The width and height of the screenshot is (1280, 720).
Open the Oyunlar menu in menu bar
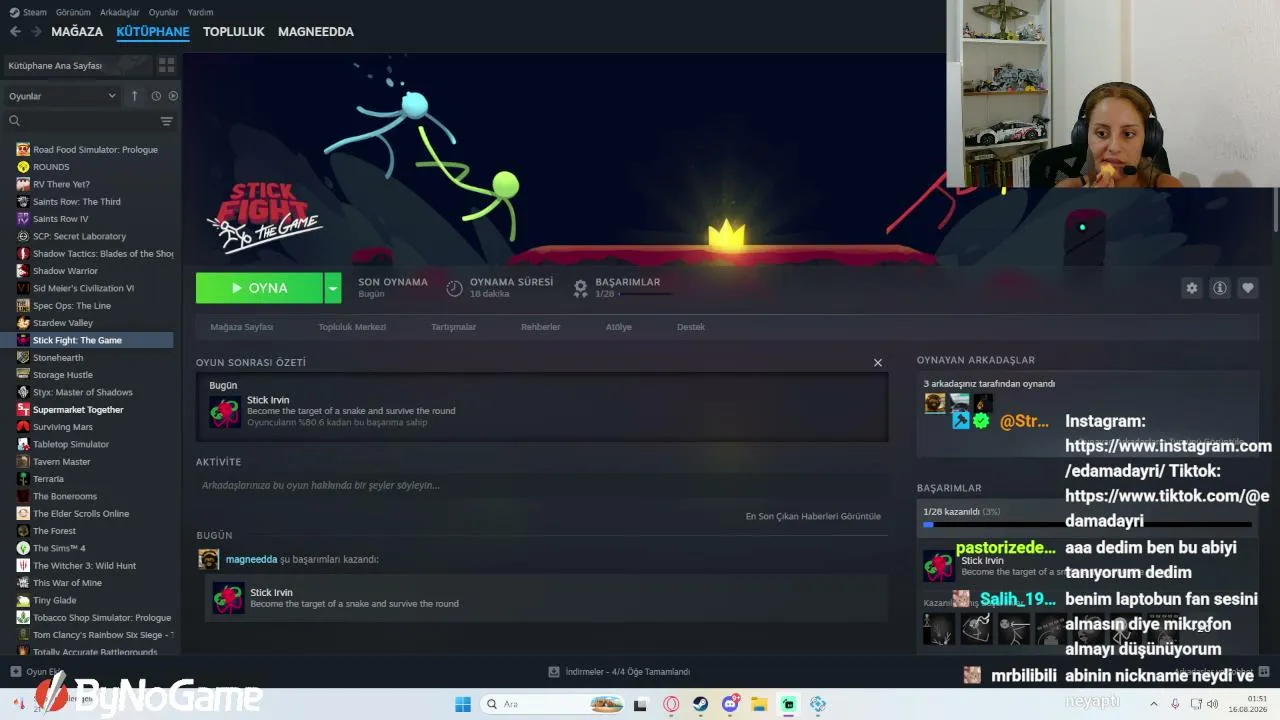pyautogui.click(x=164, y=12)
